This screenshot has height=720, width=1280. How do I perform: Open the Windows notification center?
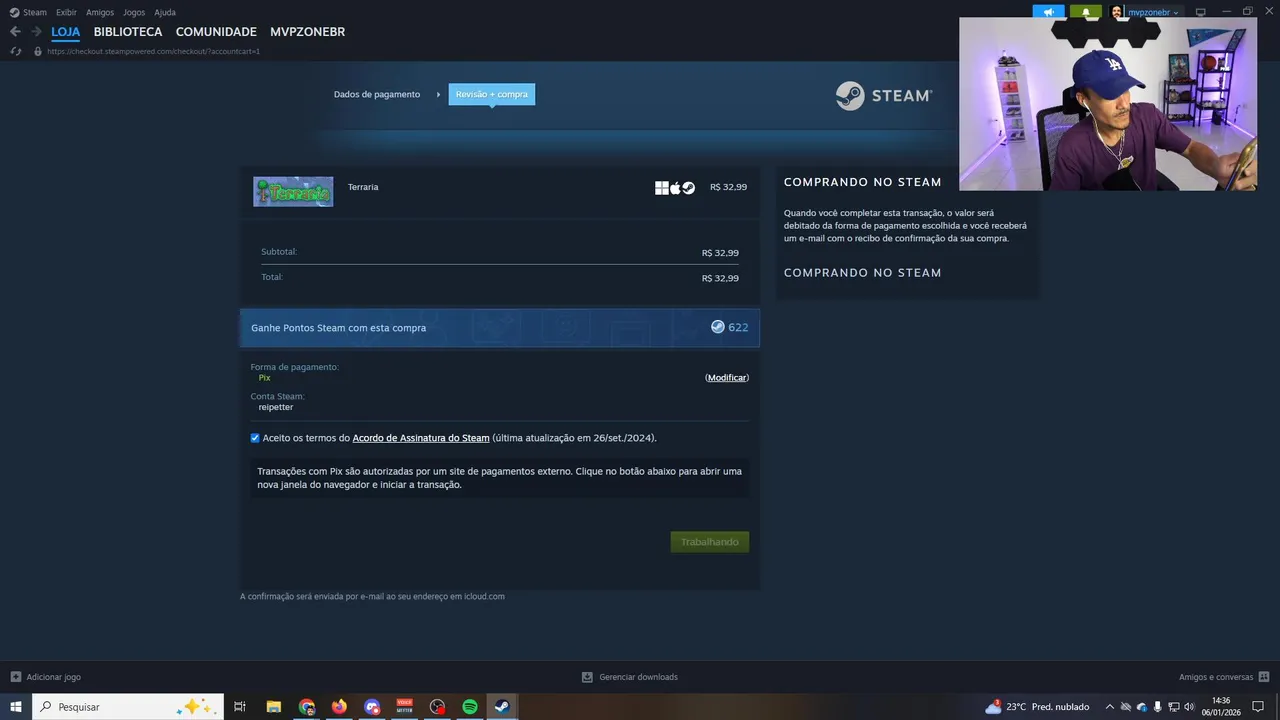(1259, 707)
